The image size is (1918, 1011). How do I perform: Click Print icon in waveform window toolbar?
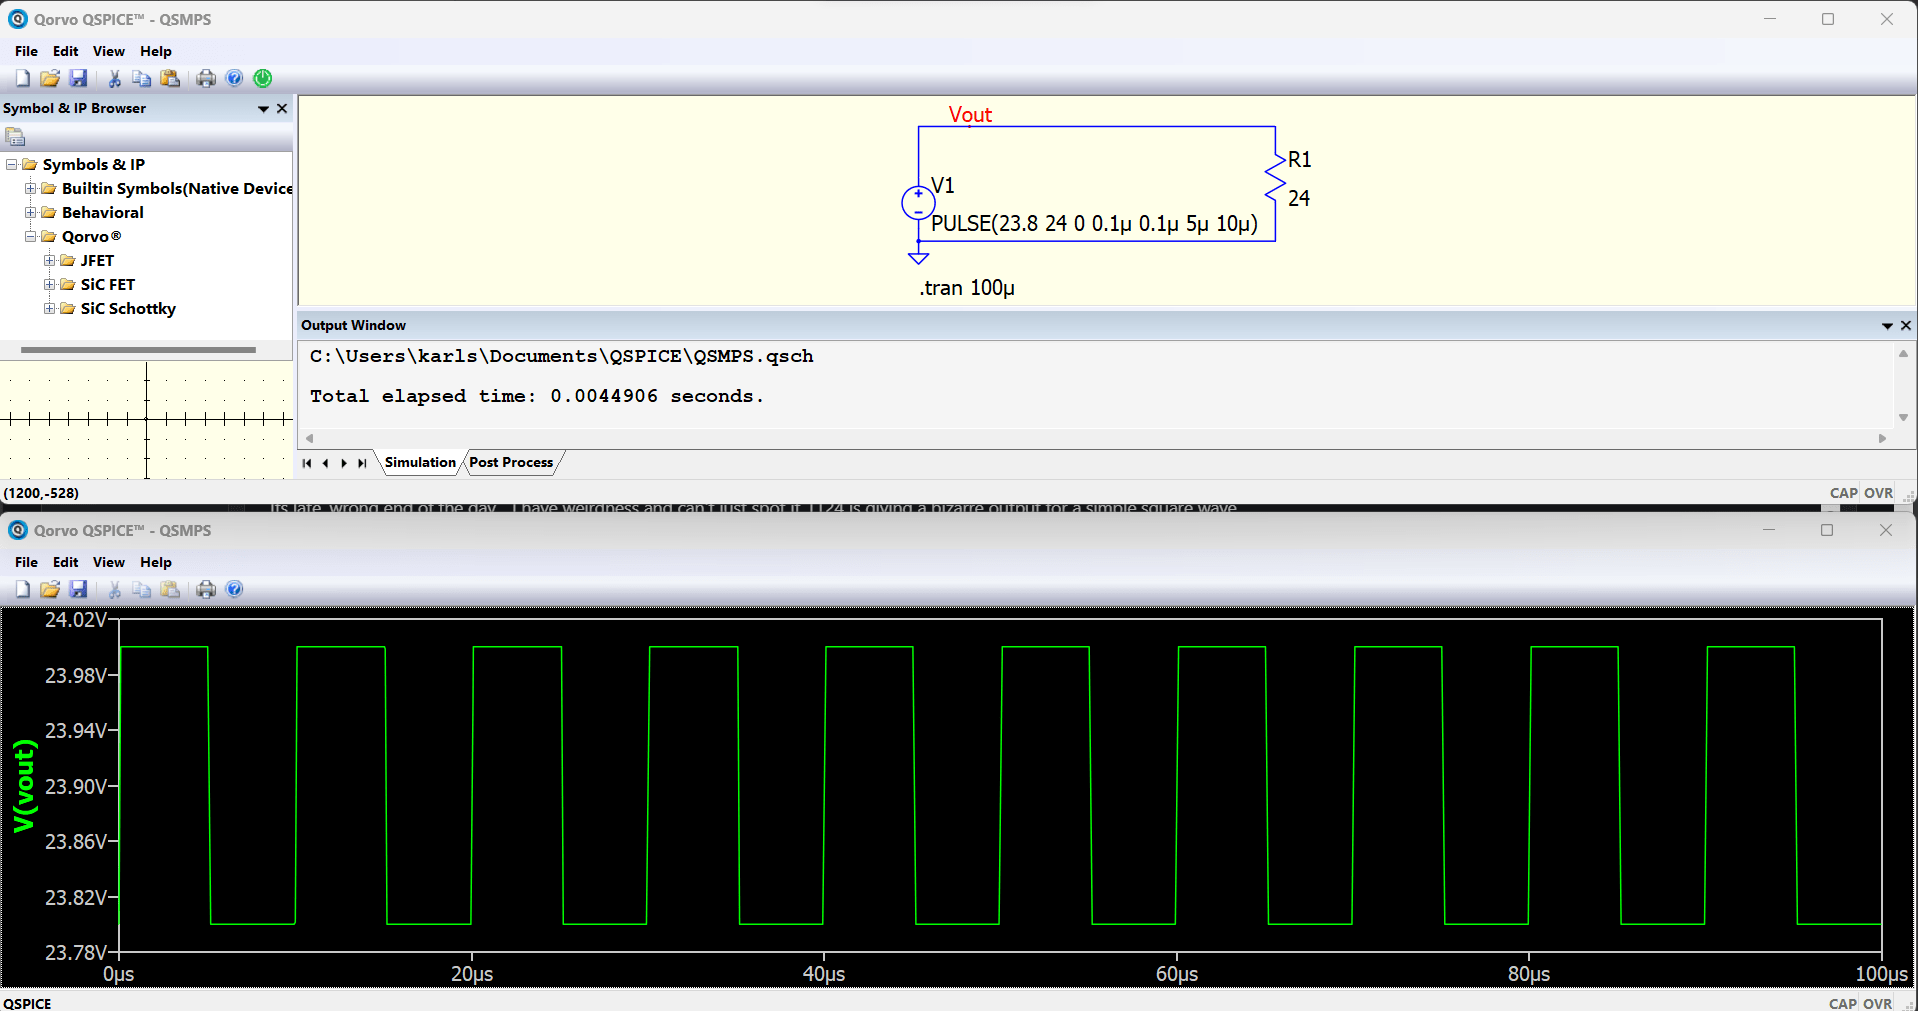click(x=206, y=589)
